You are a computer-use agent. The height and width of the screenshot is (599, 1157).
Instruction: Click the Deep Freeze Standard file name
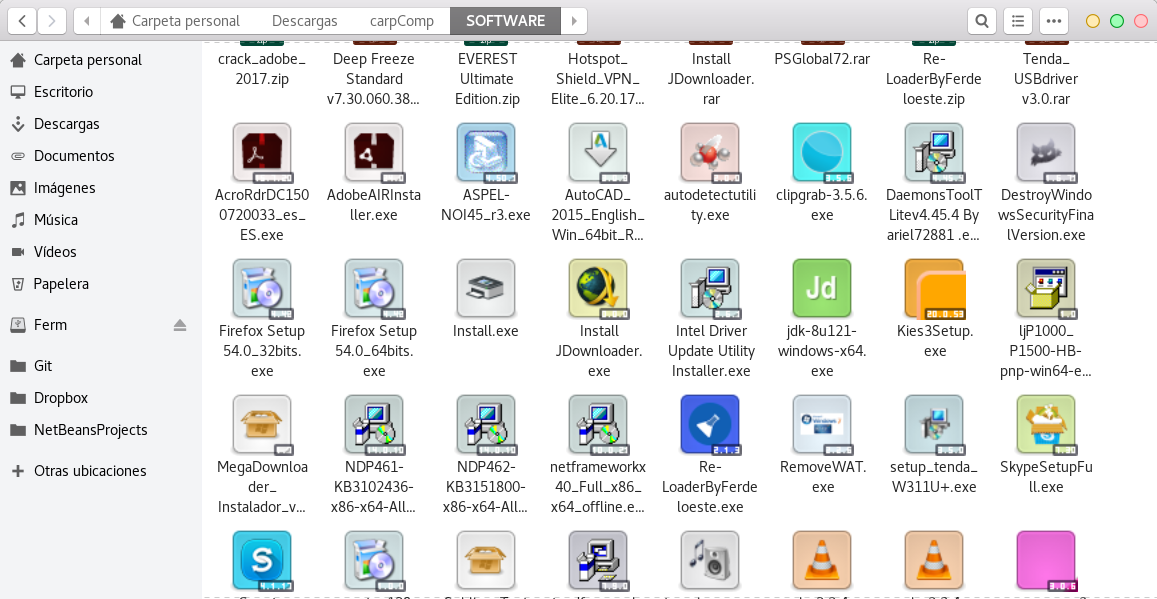[x=374, y=79]
